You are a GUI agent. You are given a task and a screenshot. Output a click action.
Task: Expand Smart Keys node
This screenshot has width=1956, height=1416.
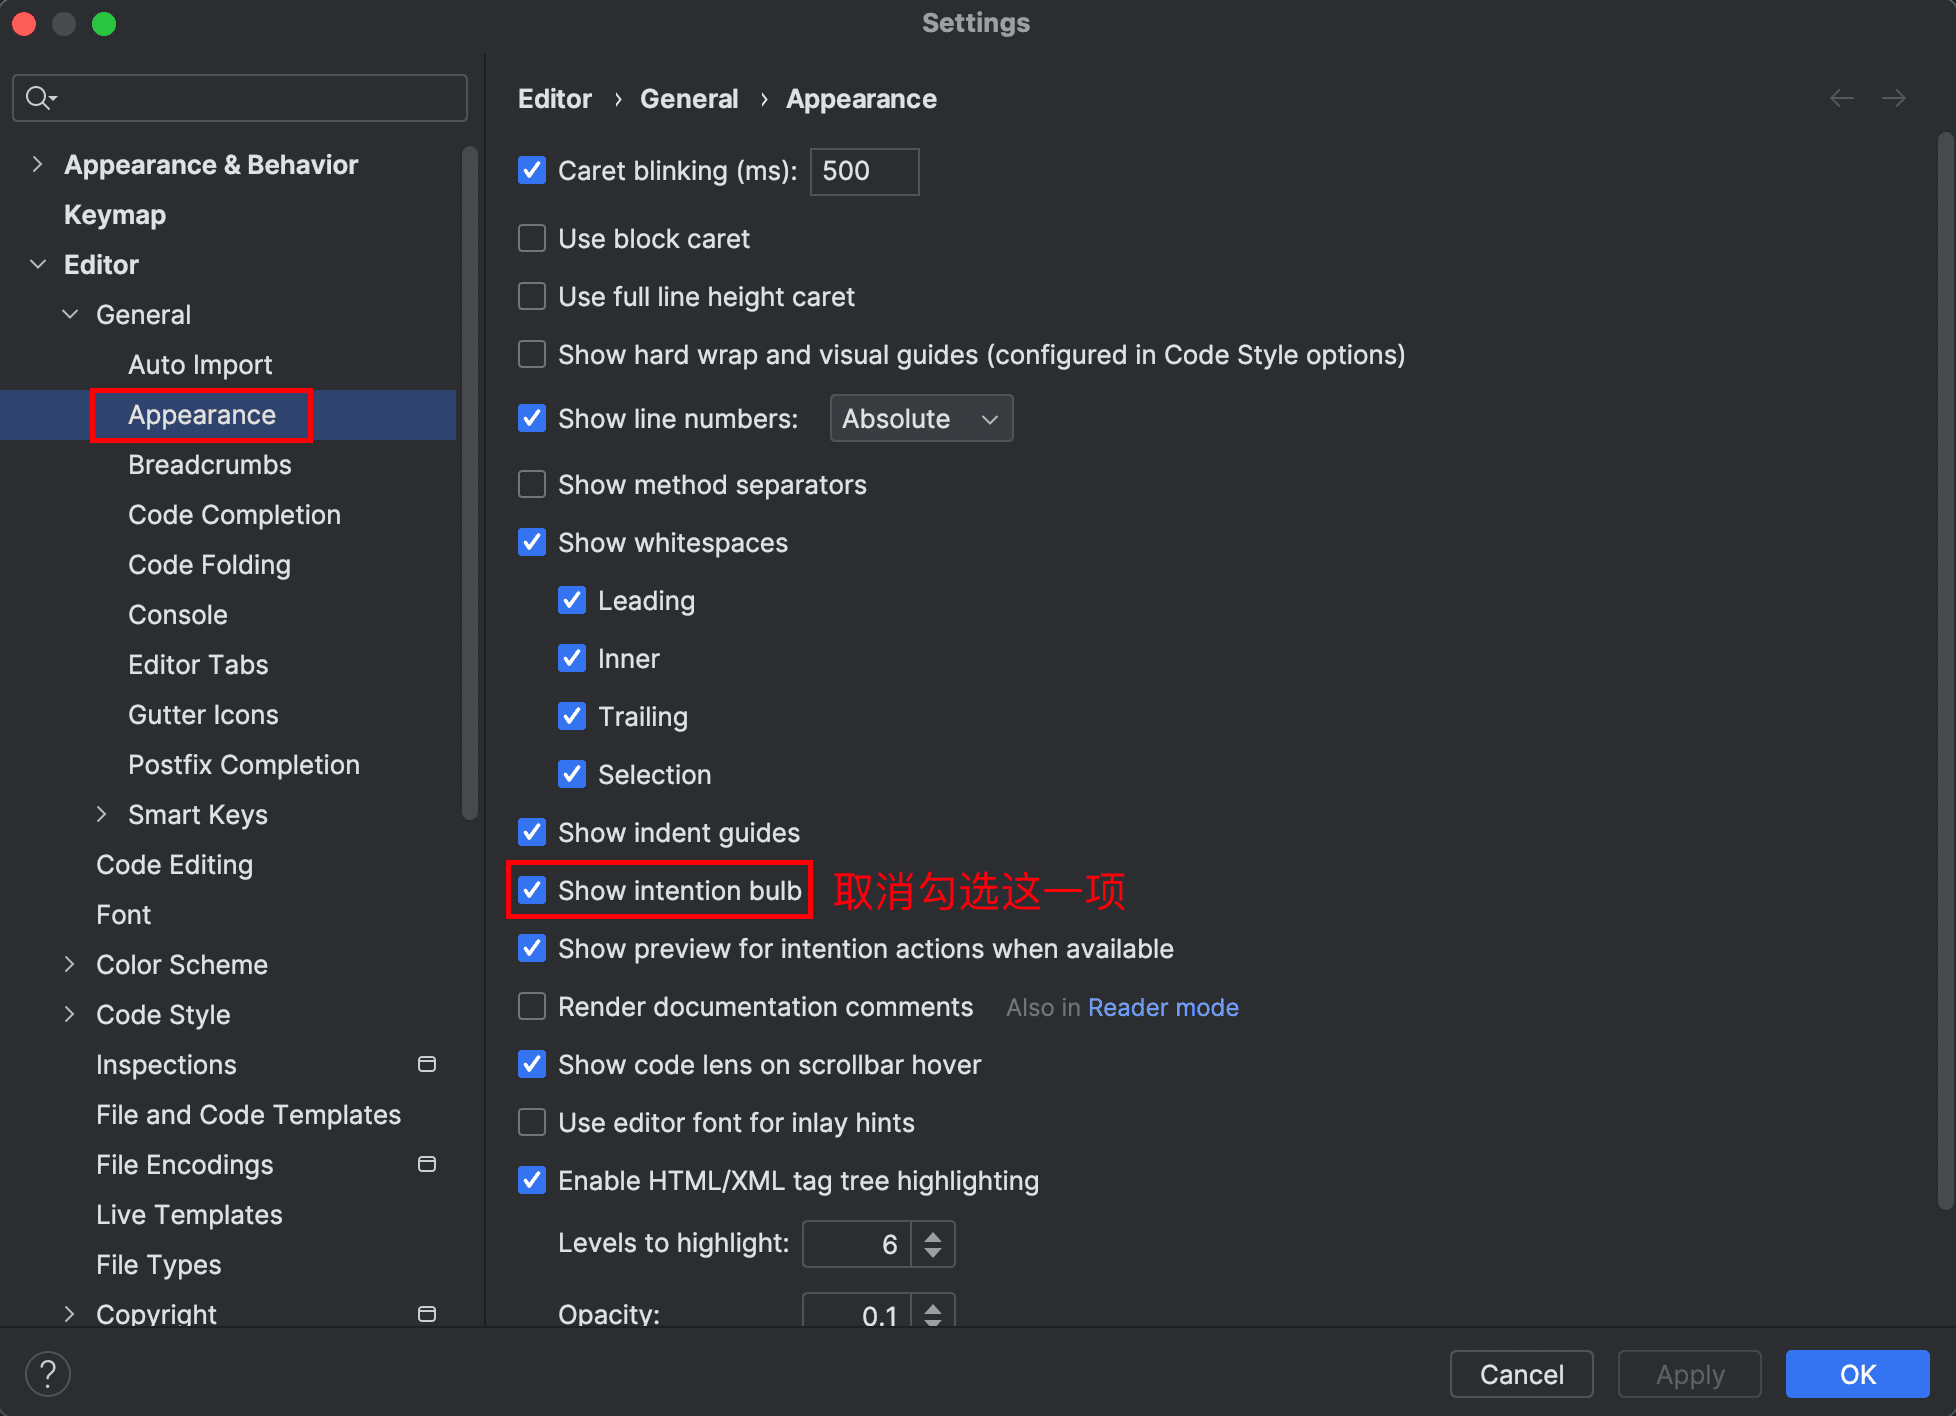[x=102, y=814]
